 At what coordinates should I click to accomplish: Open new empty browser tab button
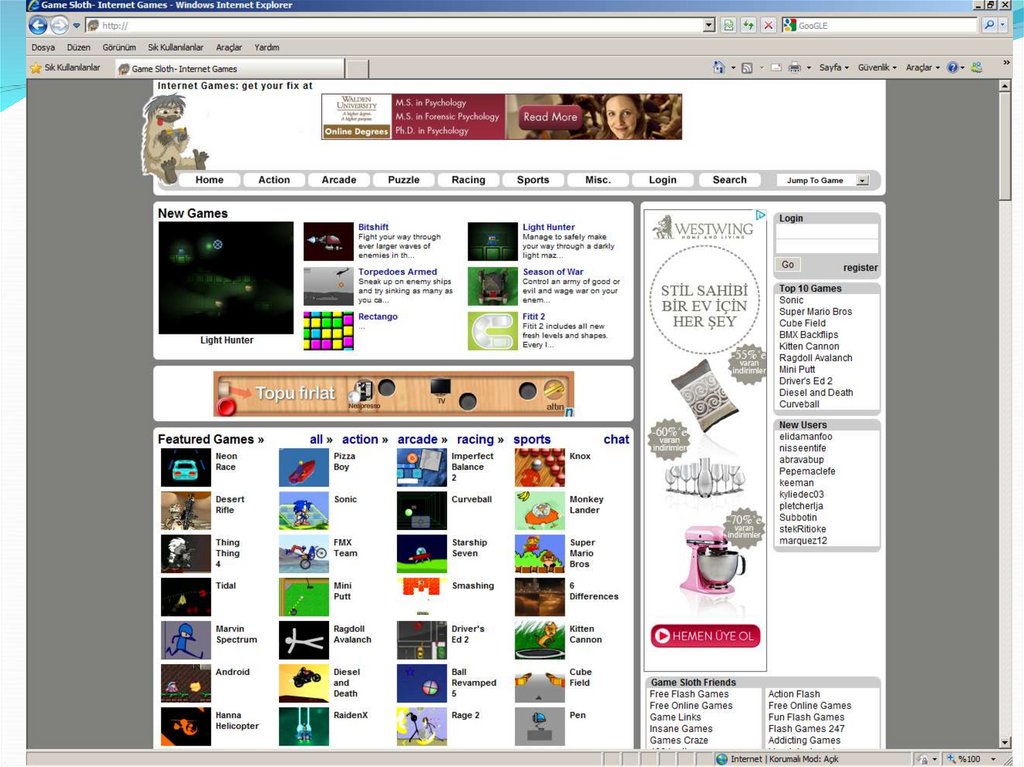pyautogui.click(x=357, y=69)
